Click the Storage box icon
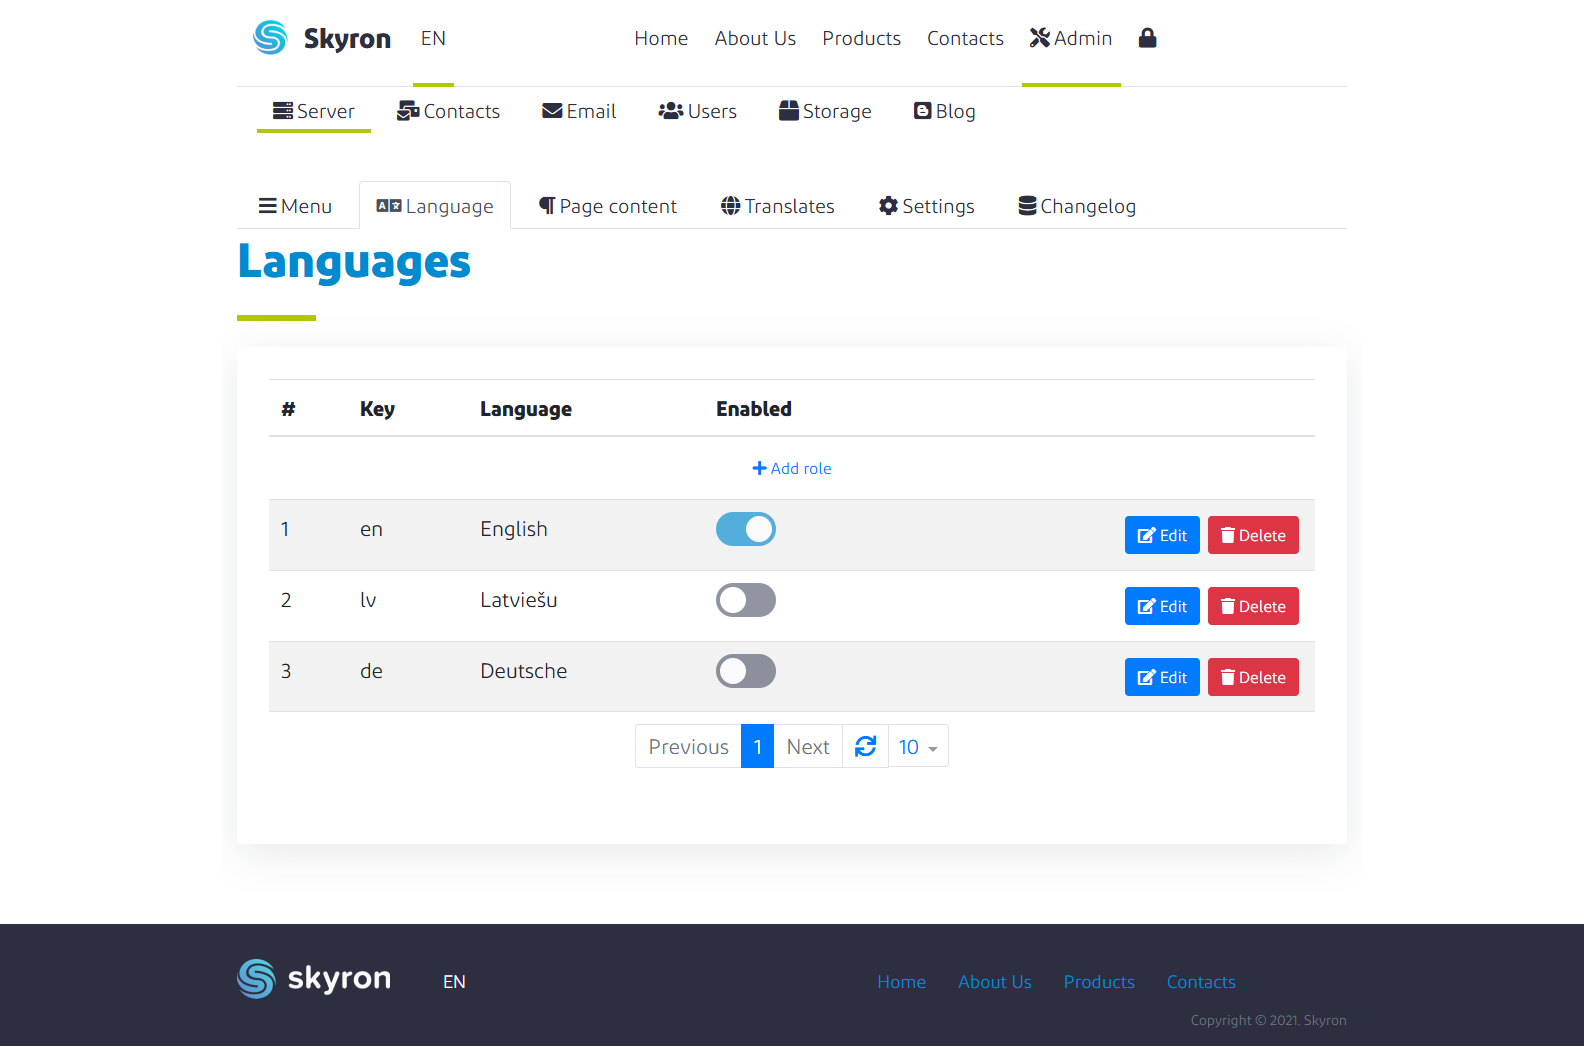Image resolution: width=1584 pixels, height=1047 pixels. 789,111
